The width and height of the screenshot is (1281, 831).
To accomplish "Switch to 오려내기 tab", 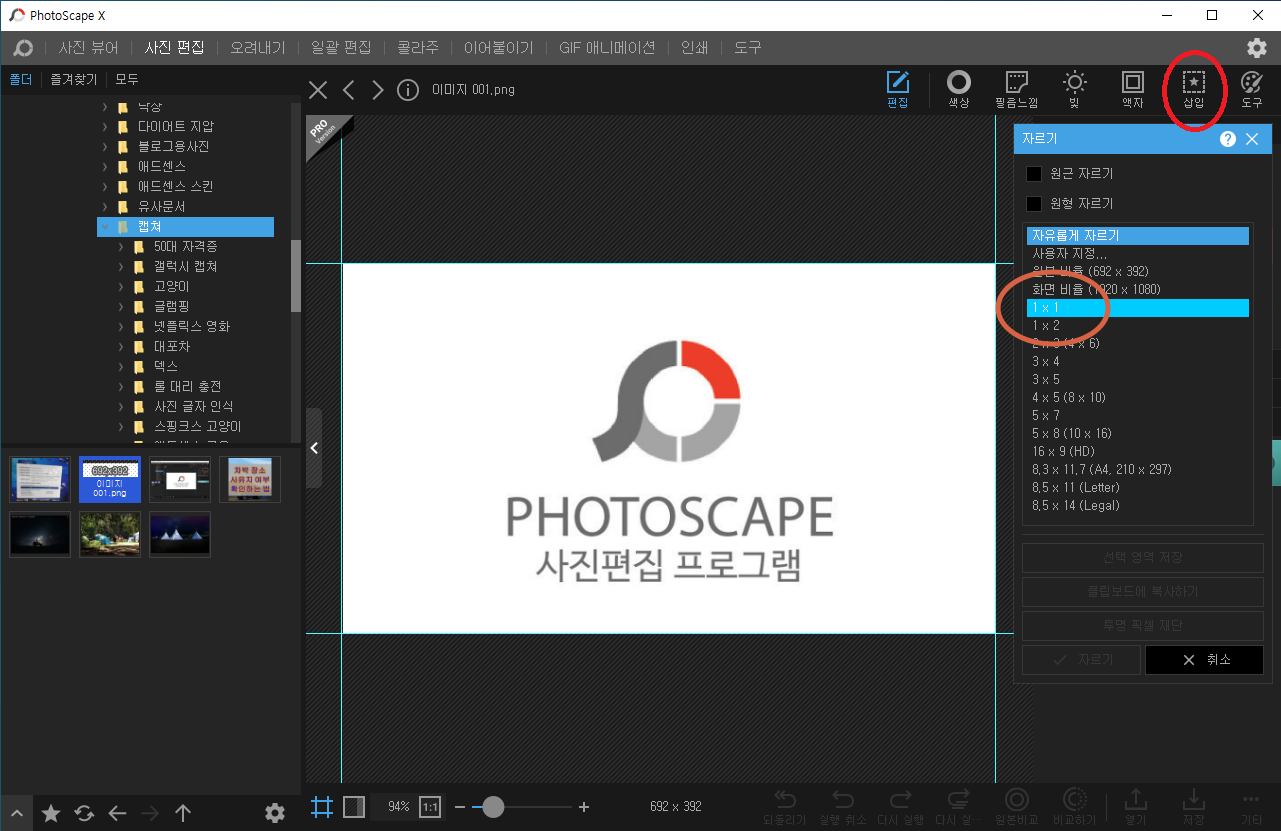I will click(258, 47).
